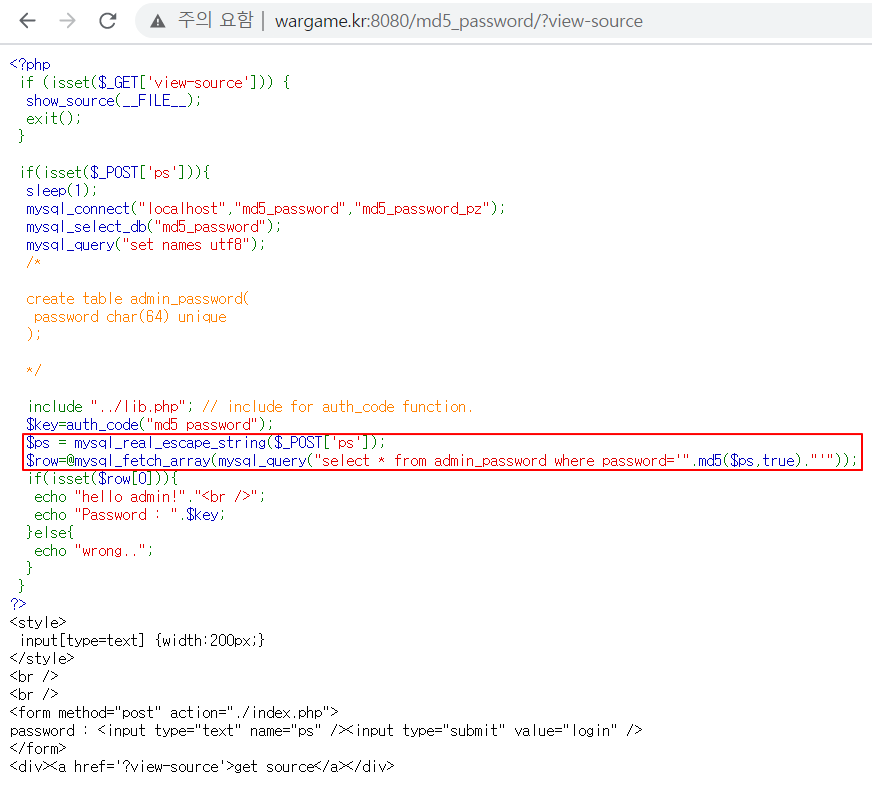Click the address bar URL wargame.kr:8080/md5_password
The width and height of the screenshot is (872, 788).
pos(459,21)
